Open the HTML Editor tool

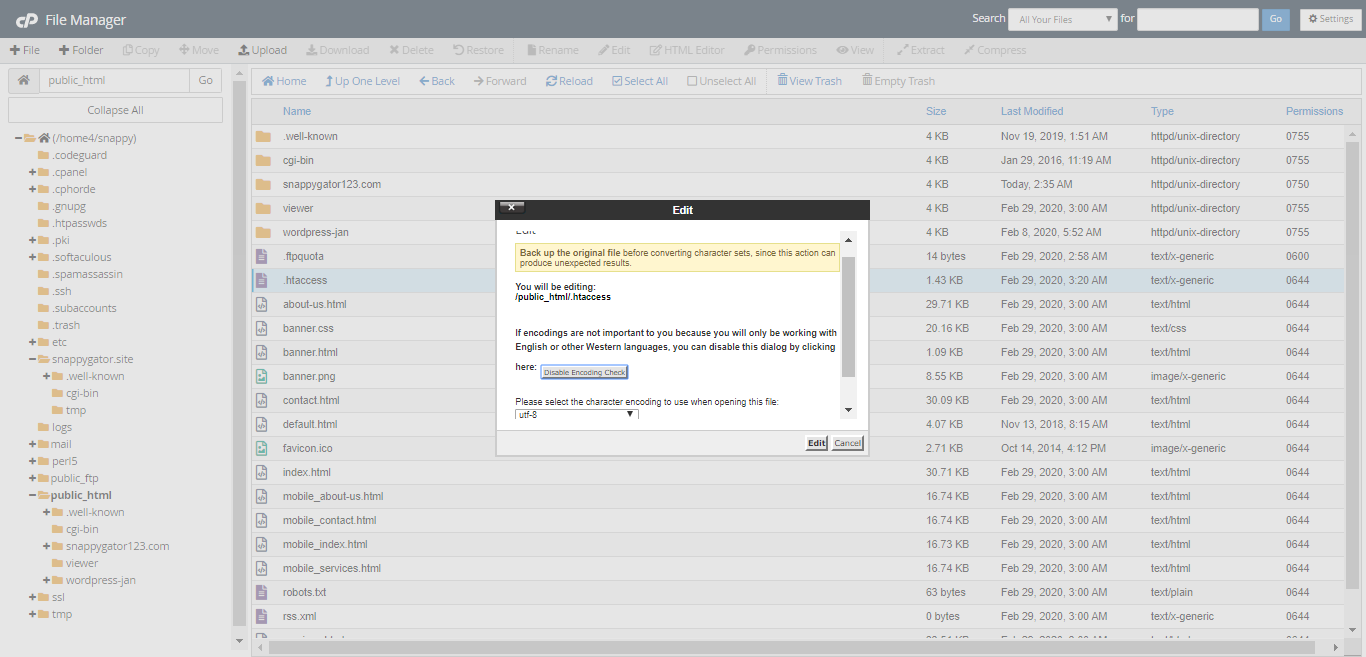click(686, 49)
